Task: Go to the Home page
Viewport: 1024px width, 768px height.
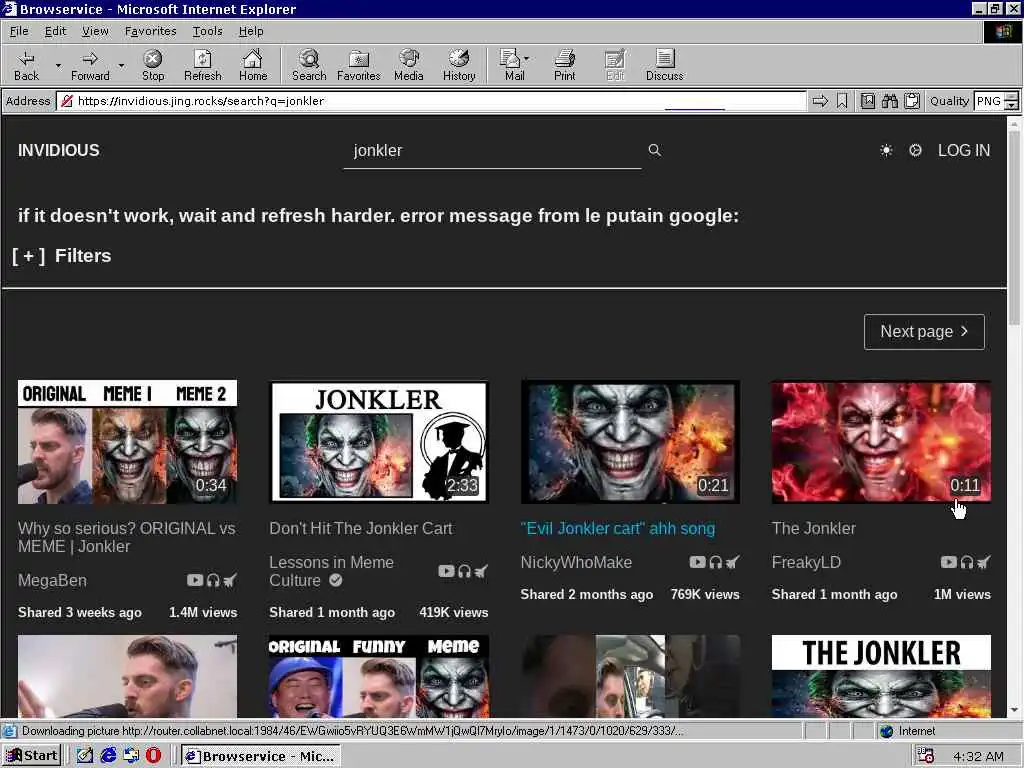Action: 253,65
